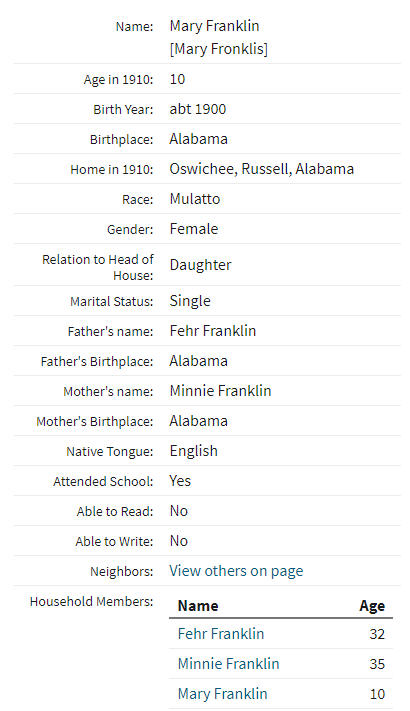
Task: Click the Birth Year value abt 1900
Action: pos(198,109)
